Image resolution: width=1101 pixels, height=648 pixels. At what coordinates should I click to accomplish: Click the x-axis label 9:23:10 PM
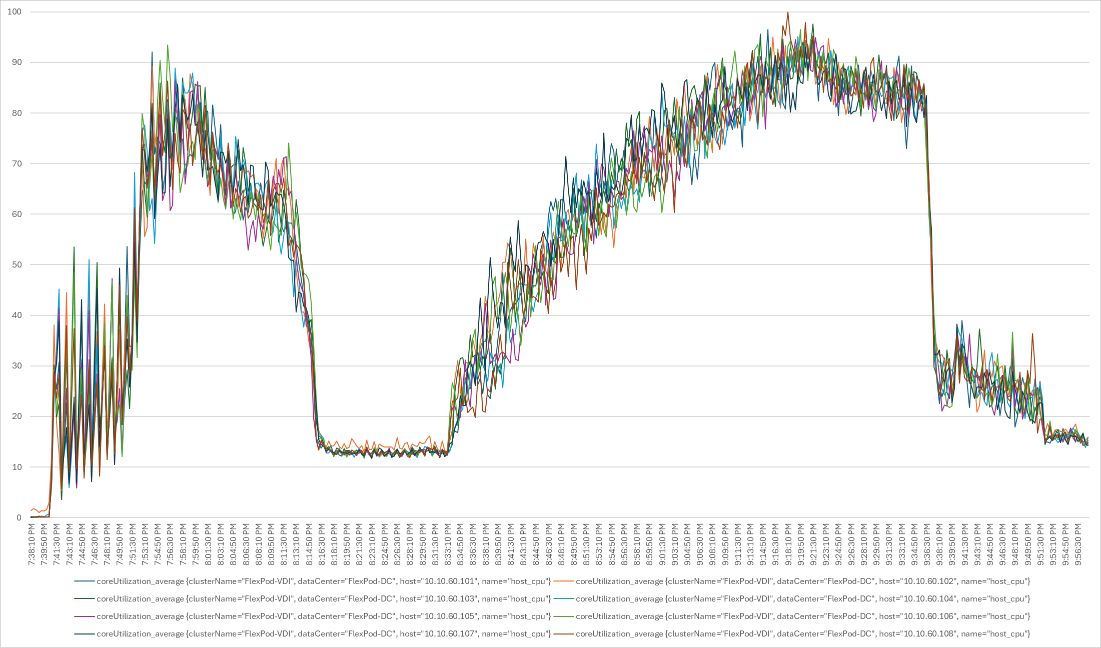[824, 542]
